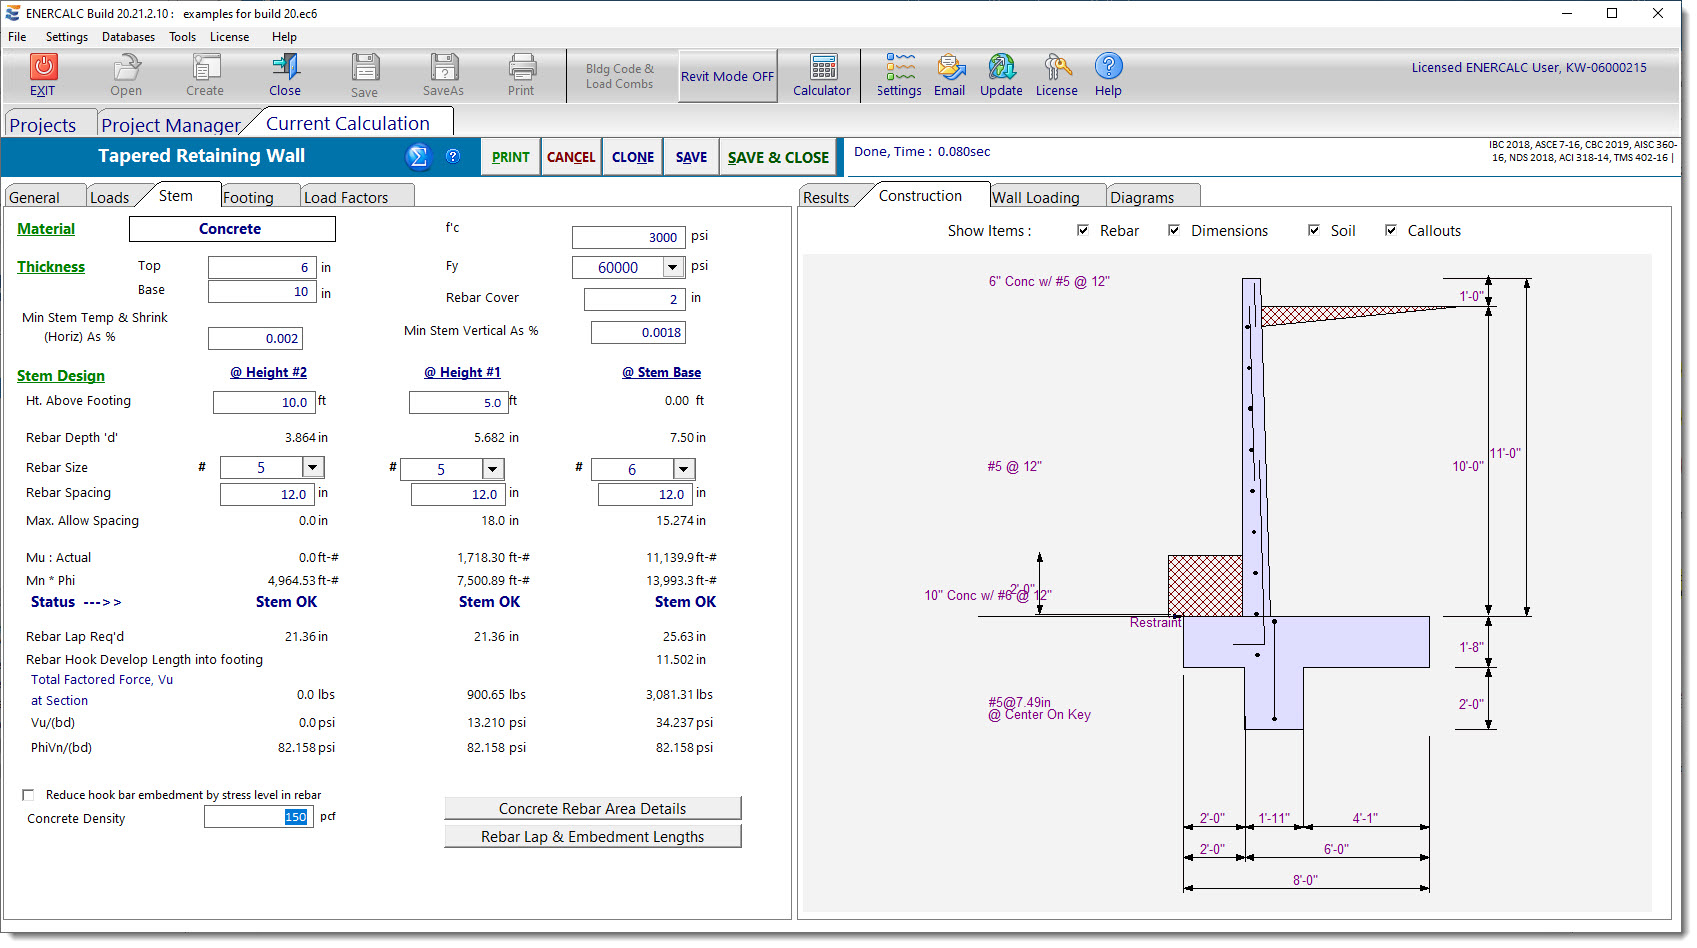Screen dimensions: 1697x948
Task: Click the Concrete Density input field
Action: [259, 817]
